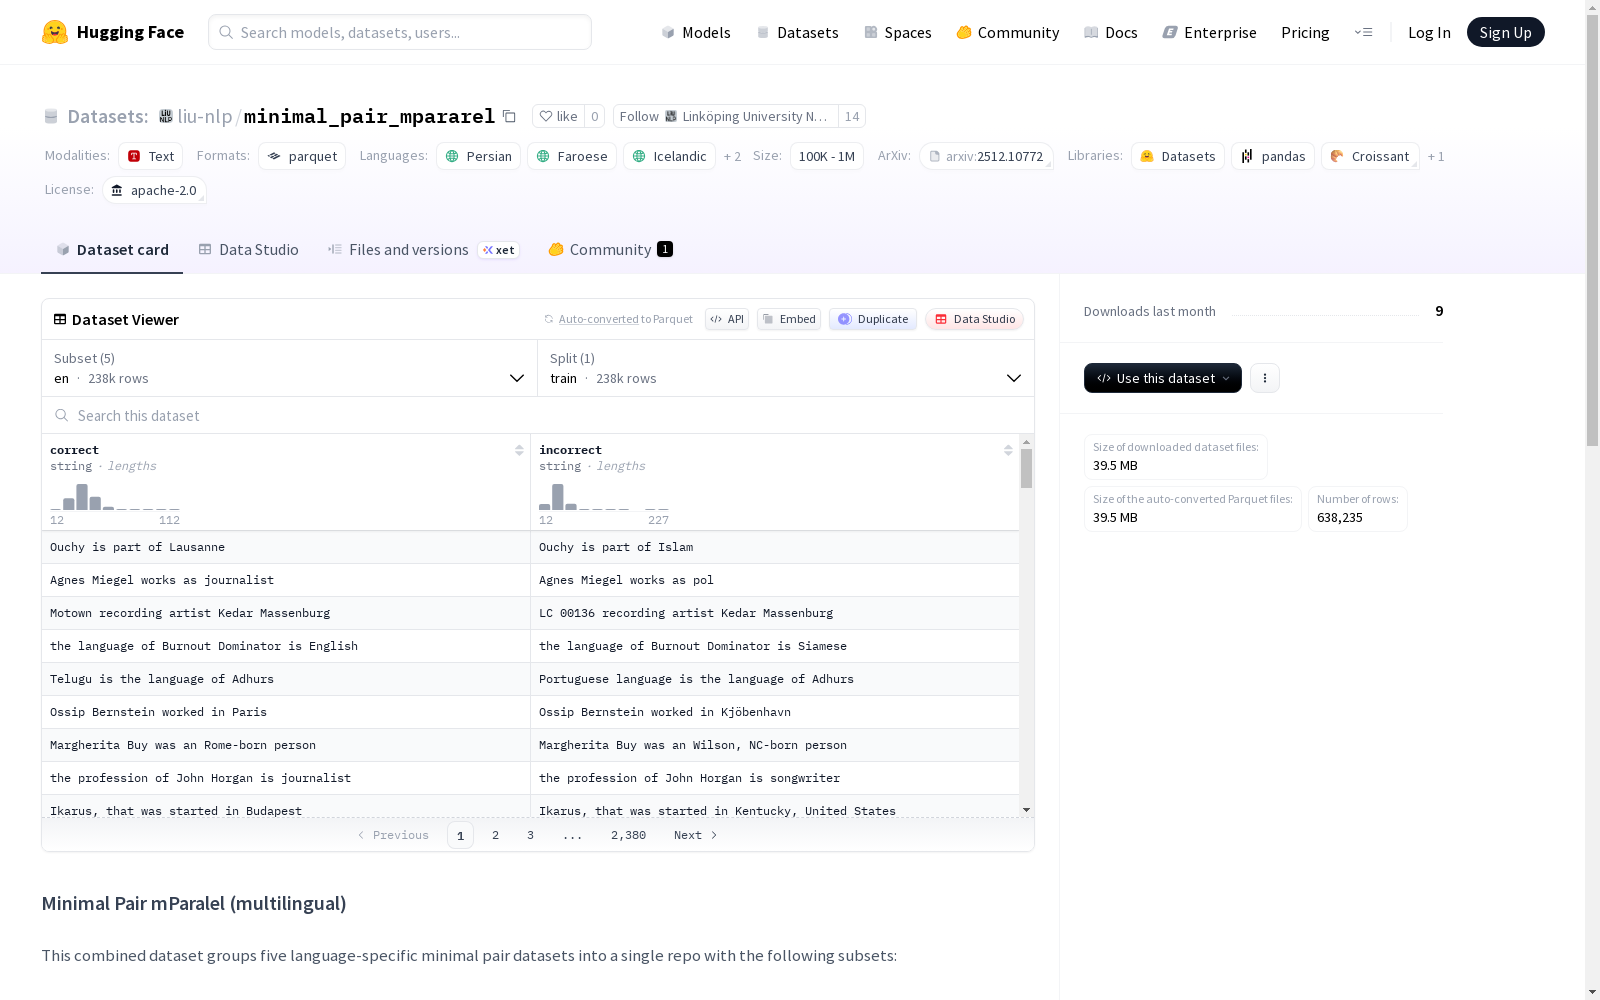Screen dimensions: 1600x1000
Task: Like the dataset with the heart button
Action: [558, 116]
